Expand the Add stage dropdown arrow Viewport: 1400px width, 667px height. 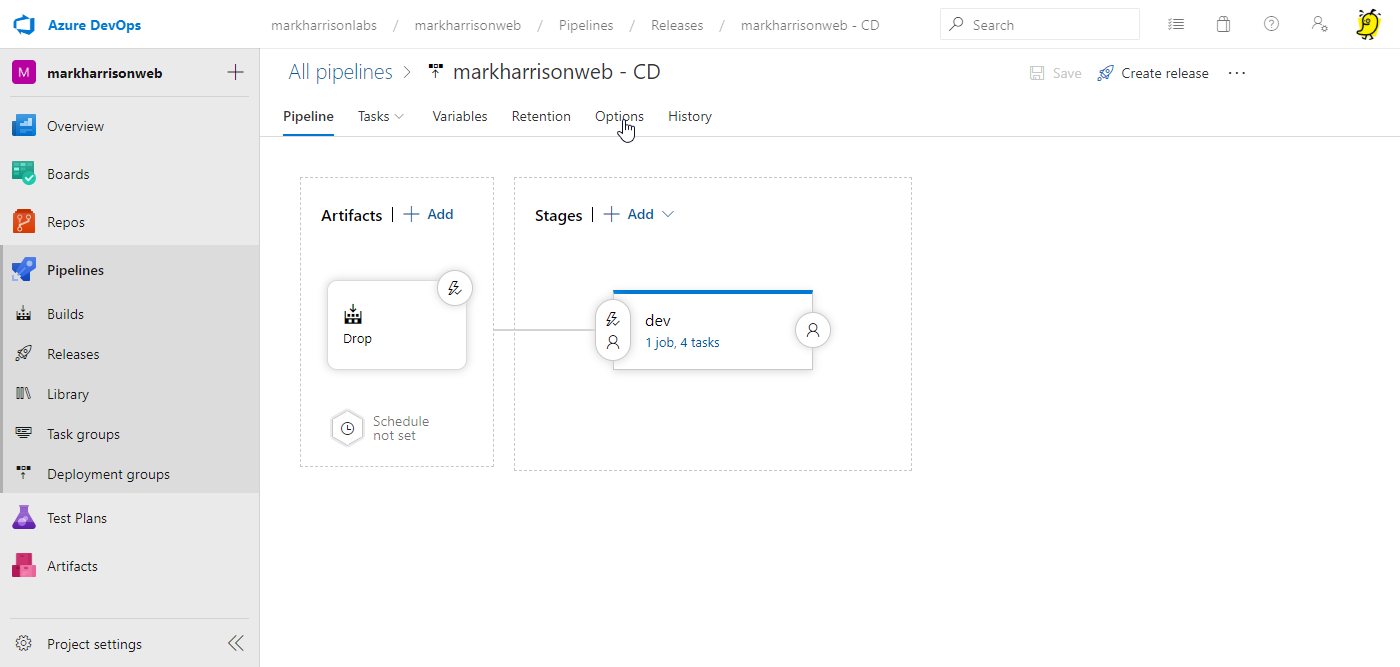(668, 215)
